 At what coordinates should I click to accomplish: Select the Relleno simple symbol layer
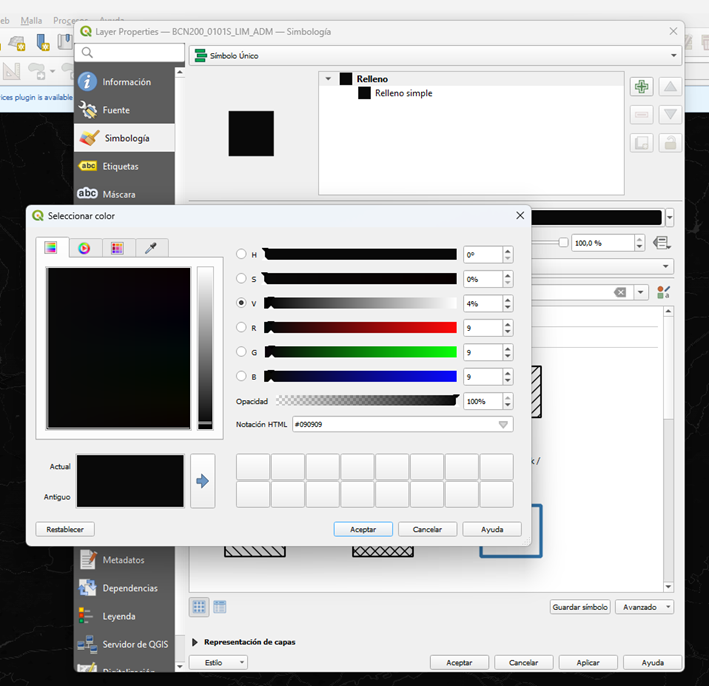click(x=403, y=93)
